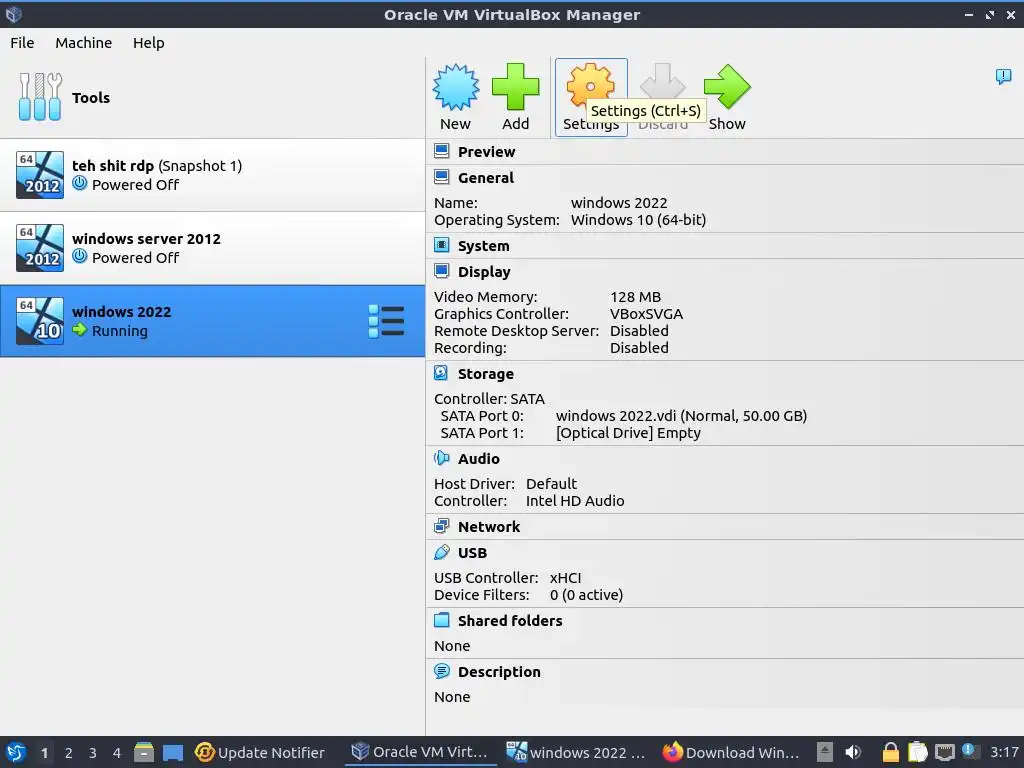Switch to workspace 4 in taskbar

[117, 752]
